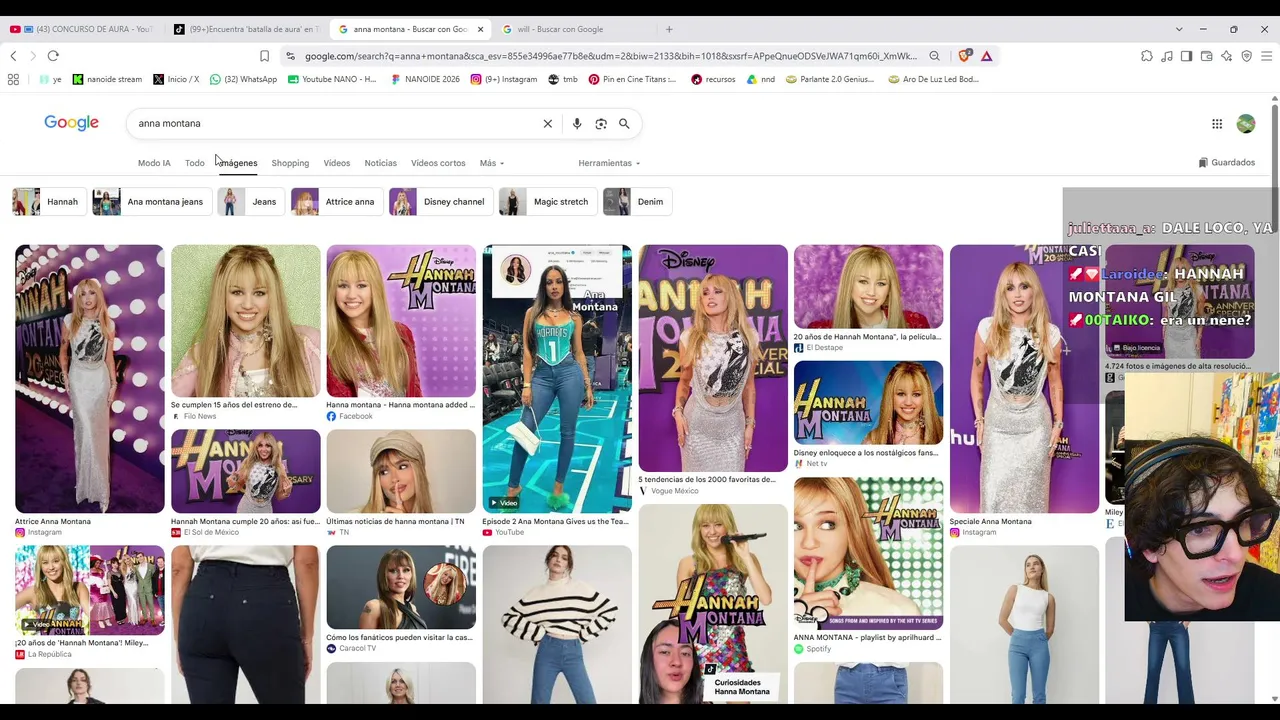Open the Brave VPN shield icon
This screenshot has width=1280, height=720.
click(1246, 56)
